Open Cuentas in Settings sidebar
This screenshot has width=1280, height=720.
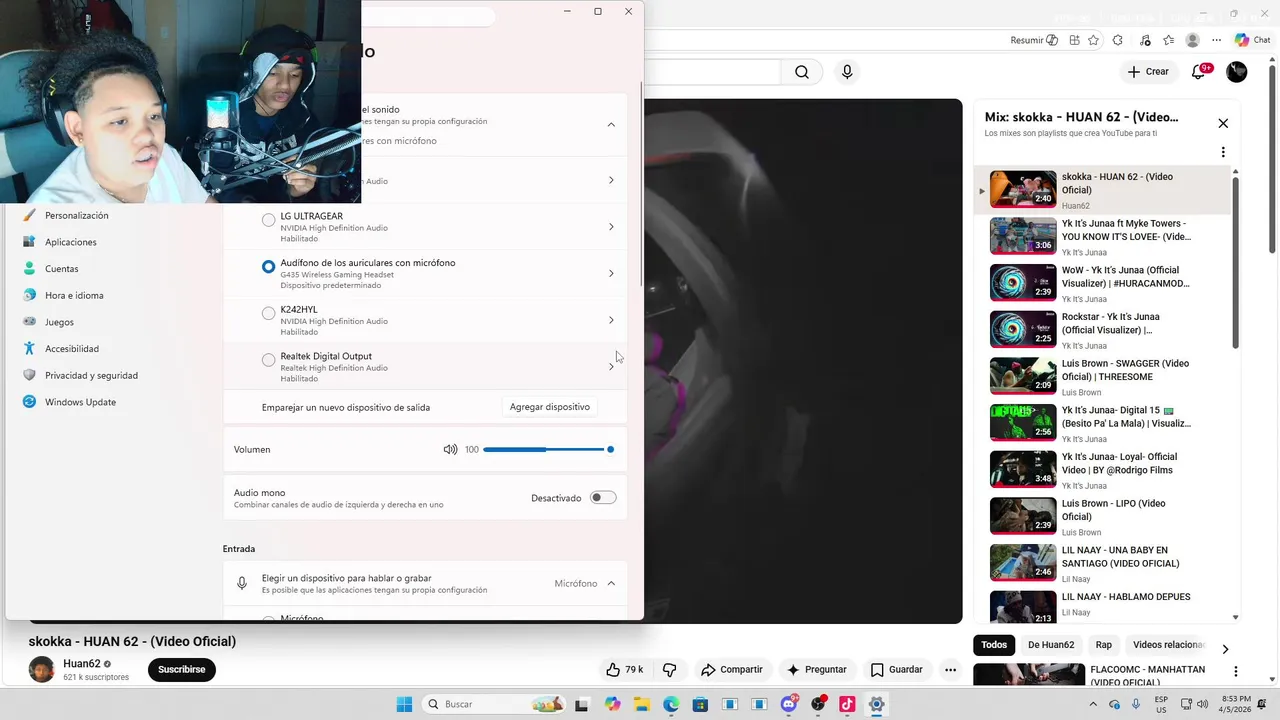[x=62, y=269]
